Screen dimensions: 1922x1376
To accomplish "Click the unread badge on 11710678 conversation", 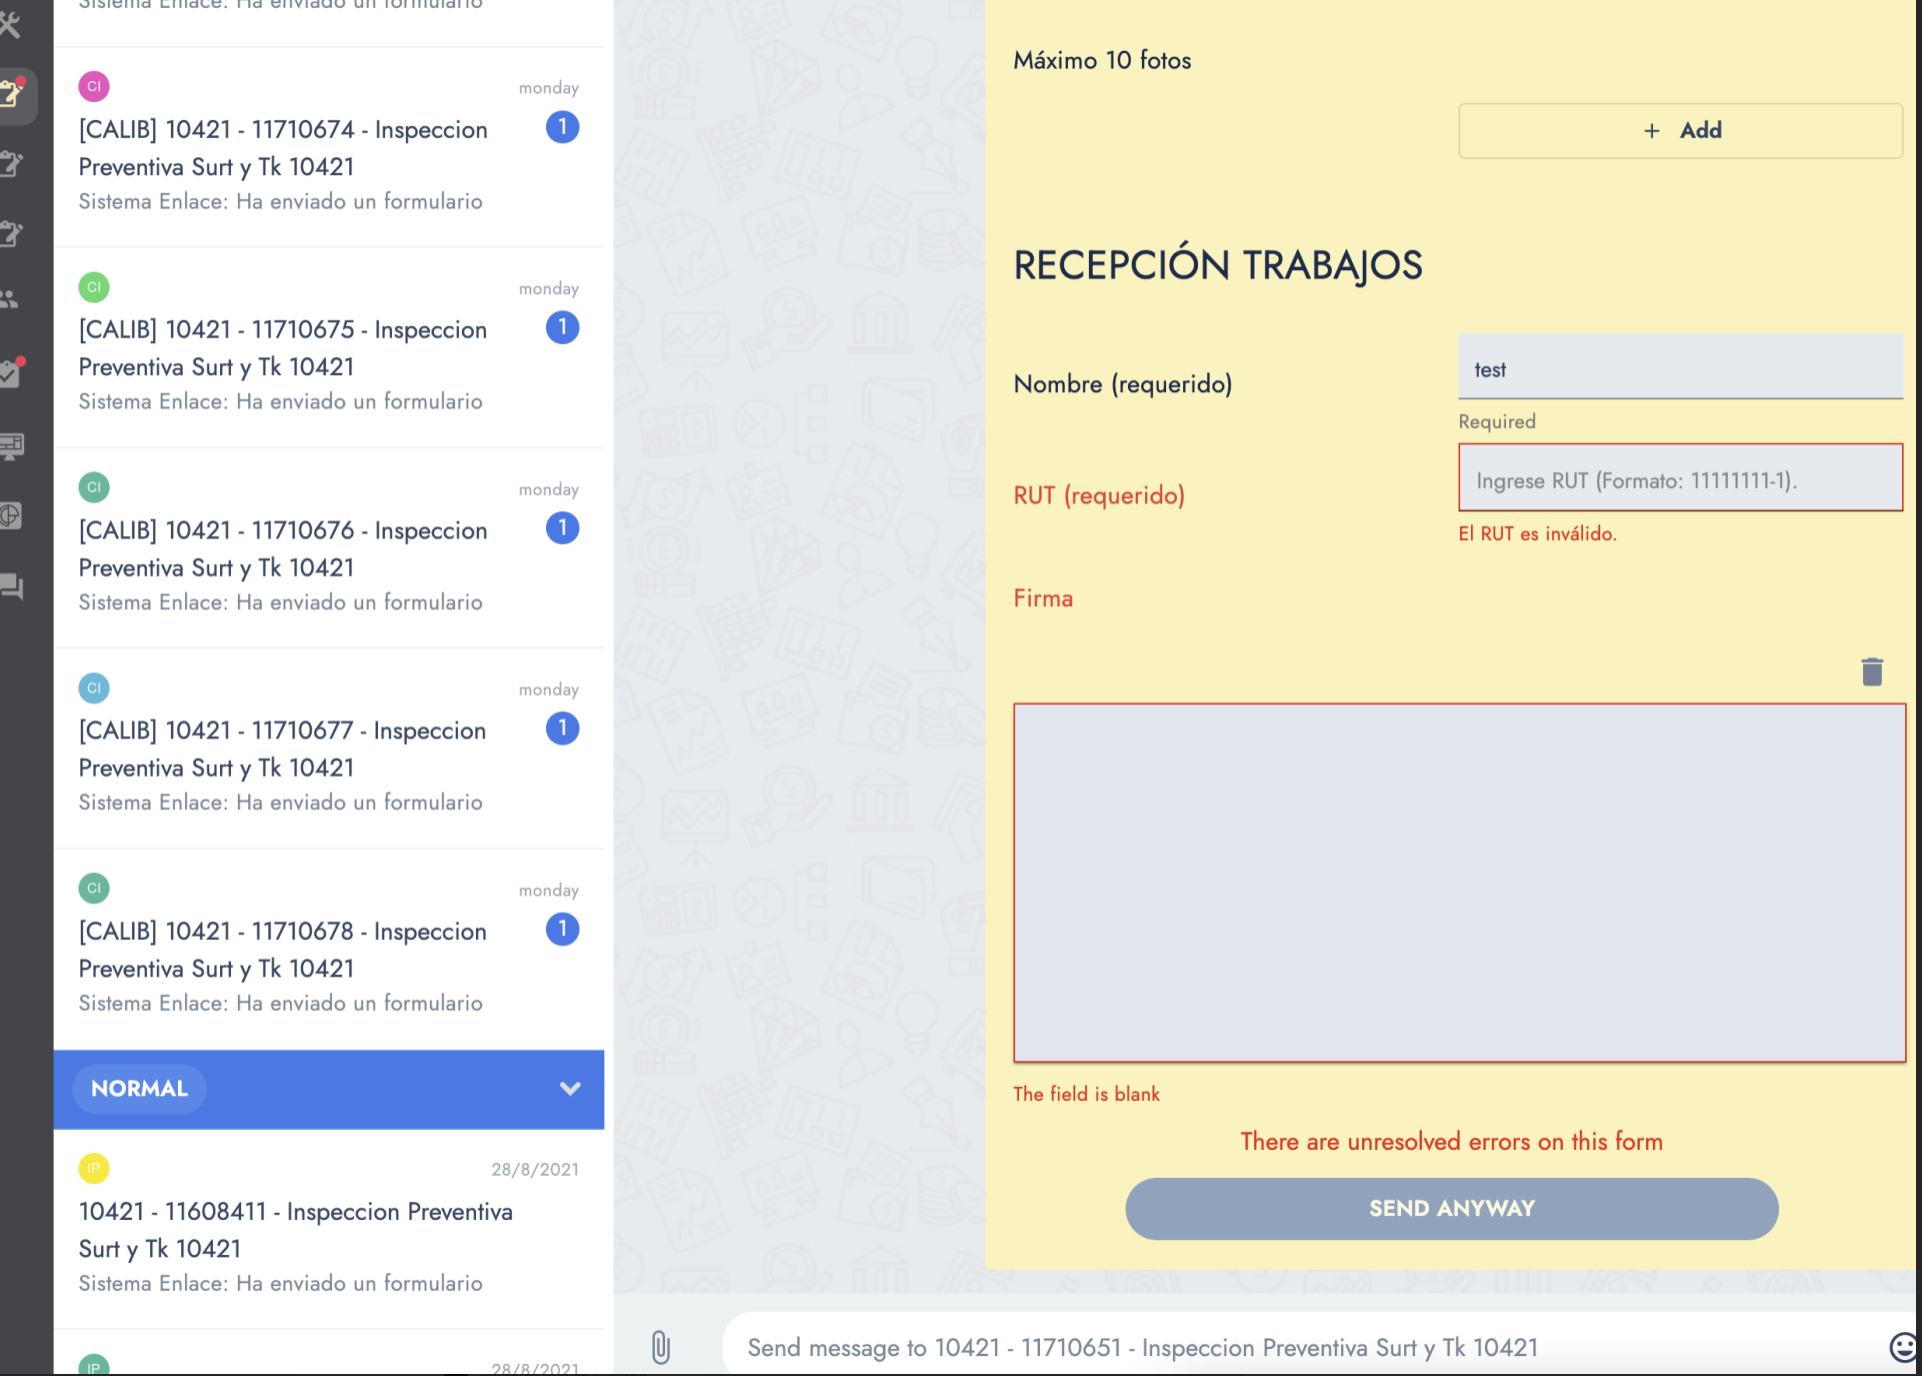I will pyautogui.click(x=562, y=929).
